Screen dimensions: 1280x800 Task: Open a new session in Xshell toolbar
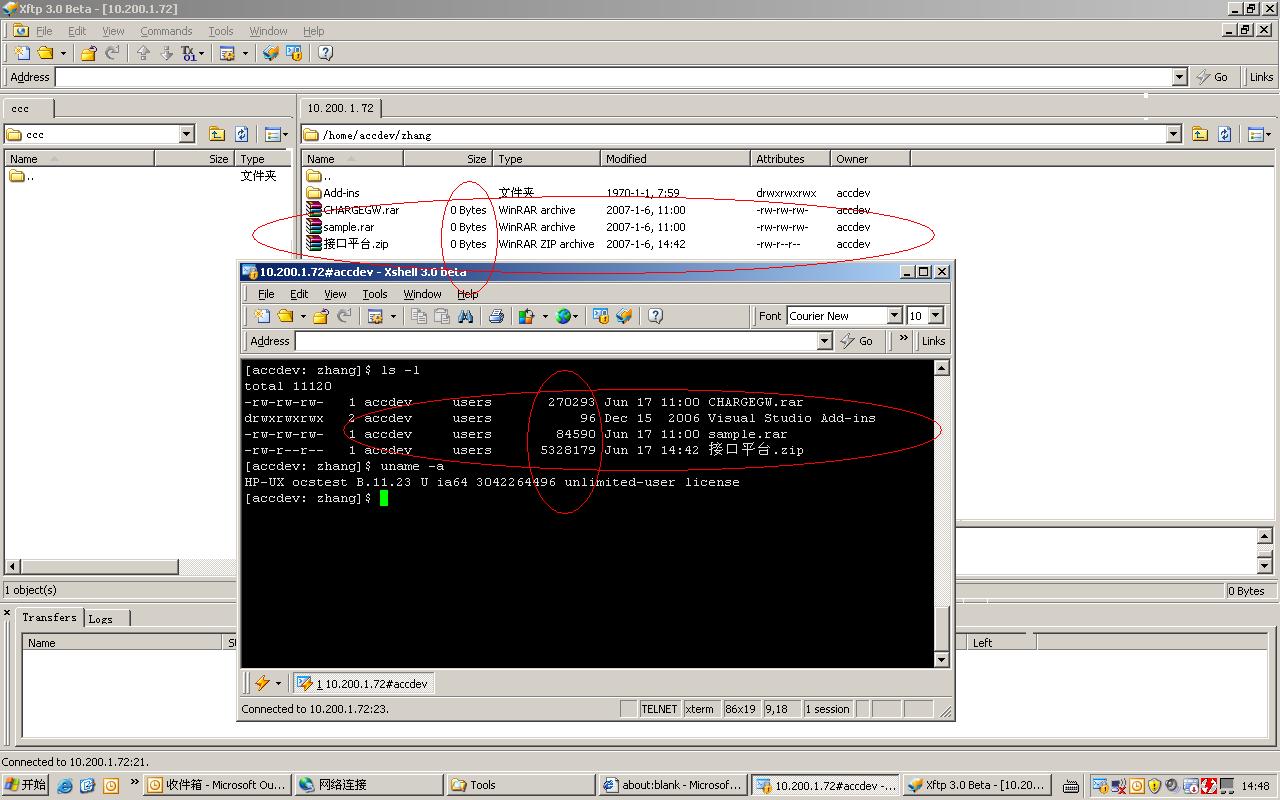point(262,316)
